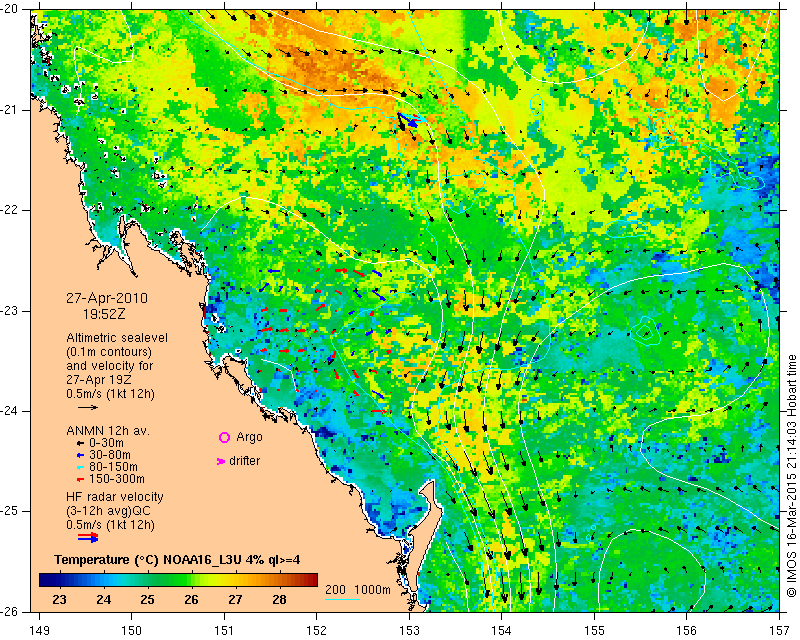The width and height of the screenshot is (800, 640).
Task: Click the blue 30-80m legend arrow
Action: pyautogui.click(x=80, y=455)
